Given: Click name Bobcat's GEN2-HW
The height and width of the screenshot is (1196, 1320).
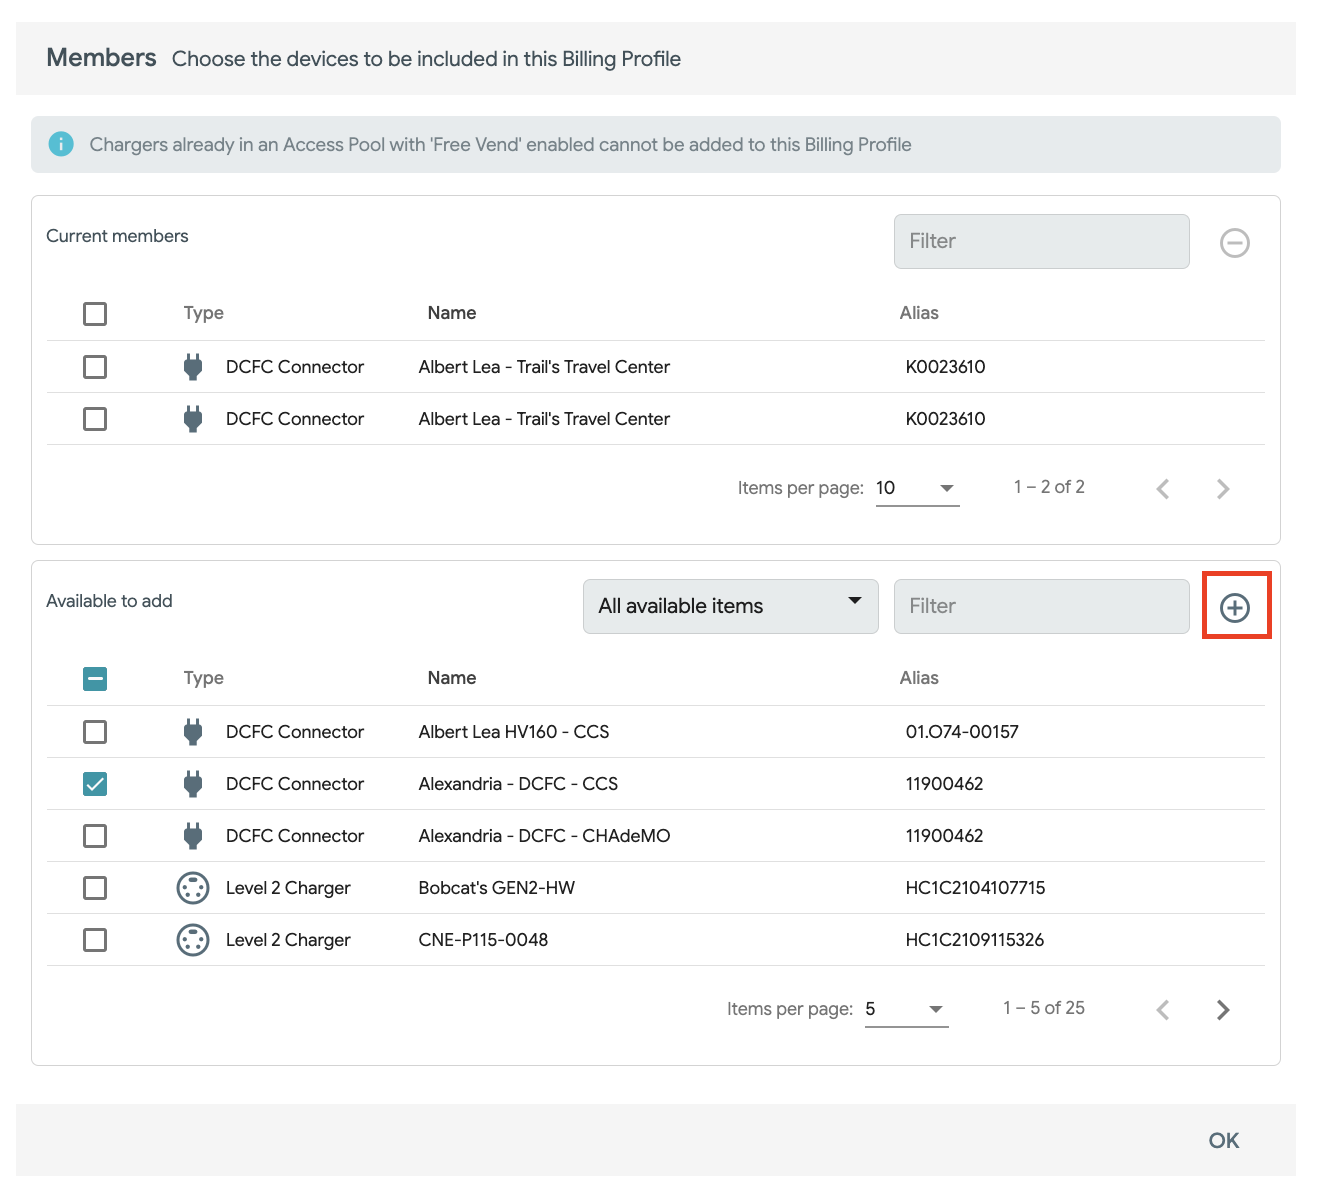Looking at the screenshot, I should [497, 888].
